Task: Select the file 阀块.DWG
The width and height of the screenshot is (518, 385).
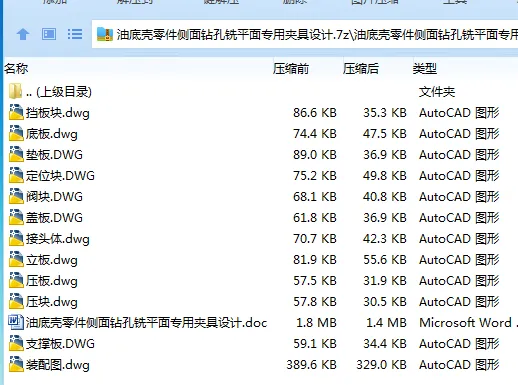Action: pos(54,197)
